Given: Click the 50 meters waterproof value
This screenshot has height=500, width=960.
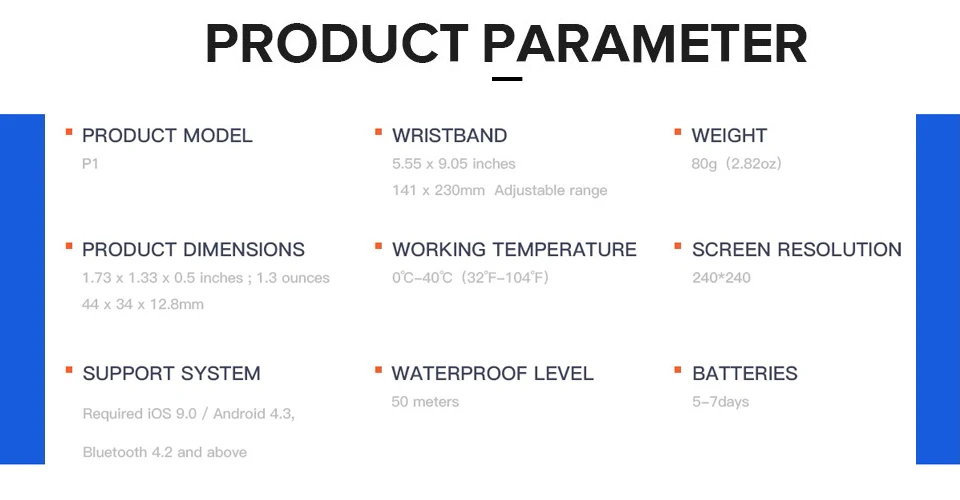Looking at the screenshot, I should point(425,402).
